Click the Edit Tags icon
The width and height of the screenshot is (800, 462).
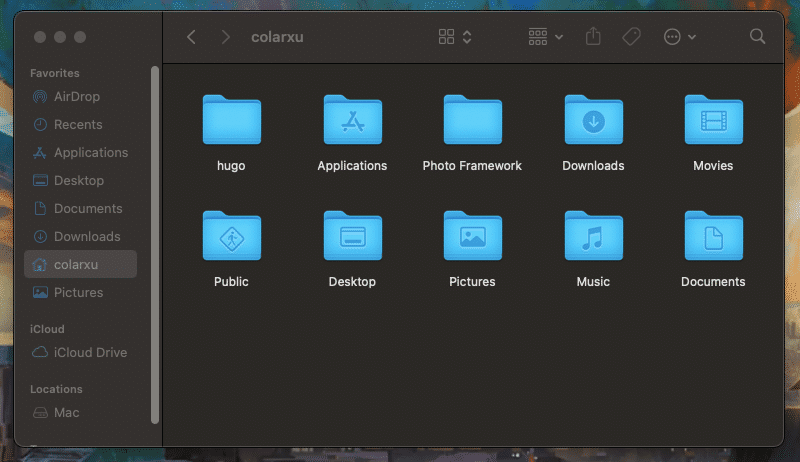631,37
